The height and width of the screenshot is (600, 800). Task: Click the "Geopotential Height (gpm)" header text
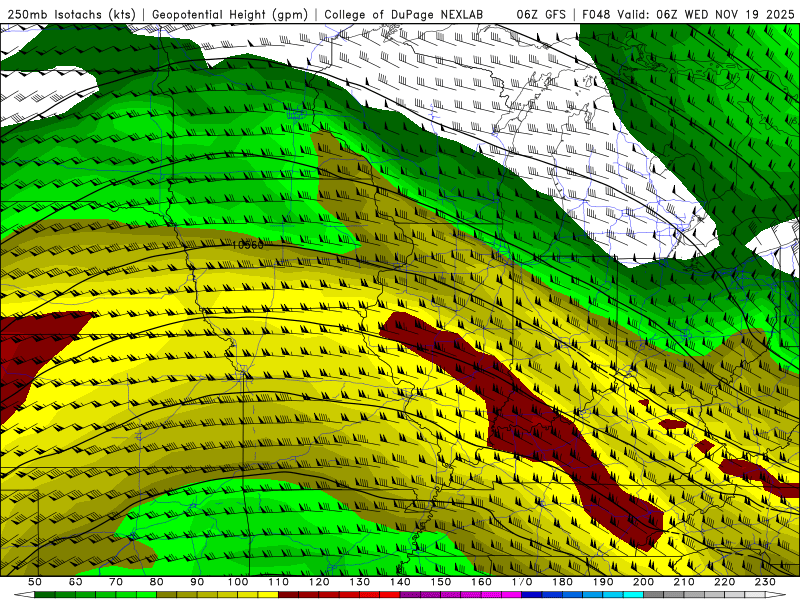pyautogui.click(x=230, y=15)
